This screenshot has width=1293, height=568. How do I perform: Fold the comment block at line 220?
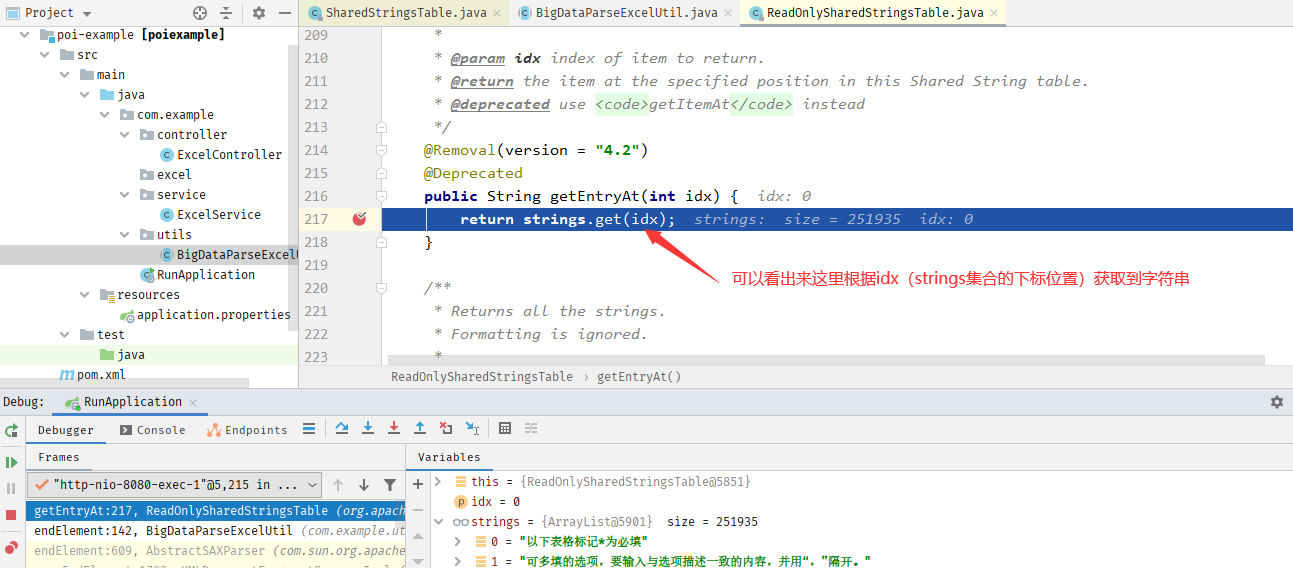381,288
